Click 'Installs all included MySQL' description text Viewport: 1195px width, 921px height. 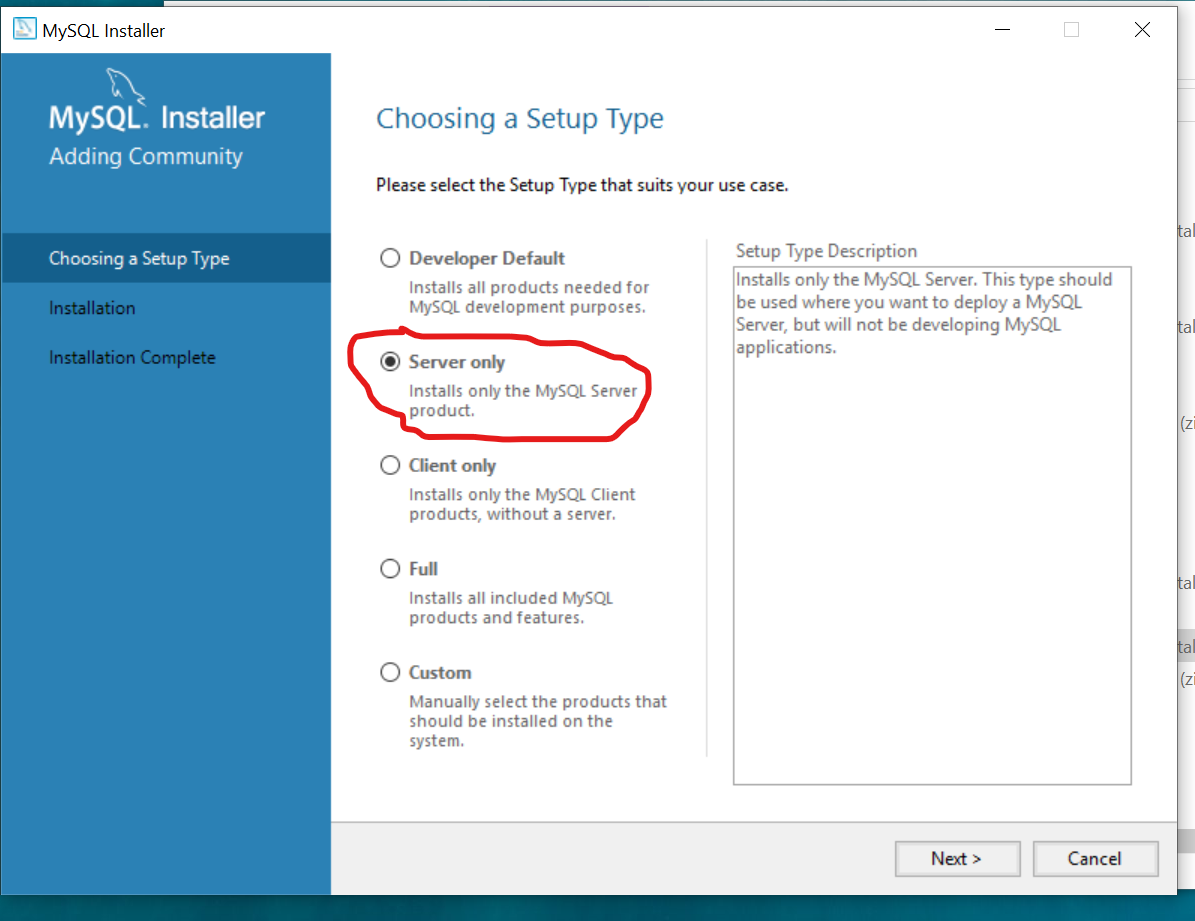point(511,608)
